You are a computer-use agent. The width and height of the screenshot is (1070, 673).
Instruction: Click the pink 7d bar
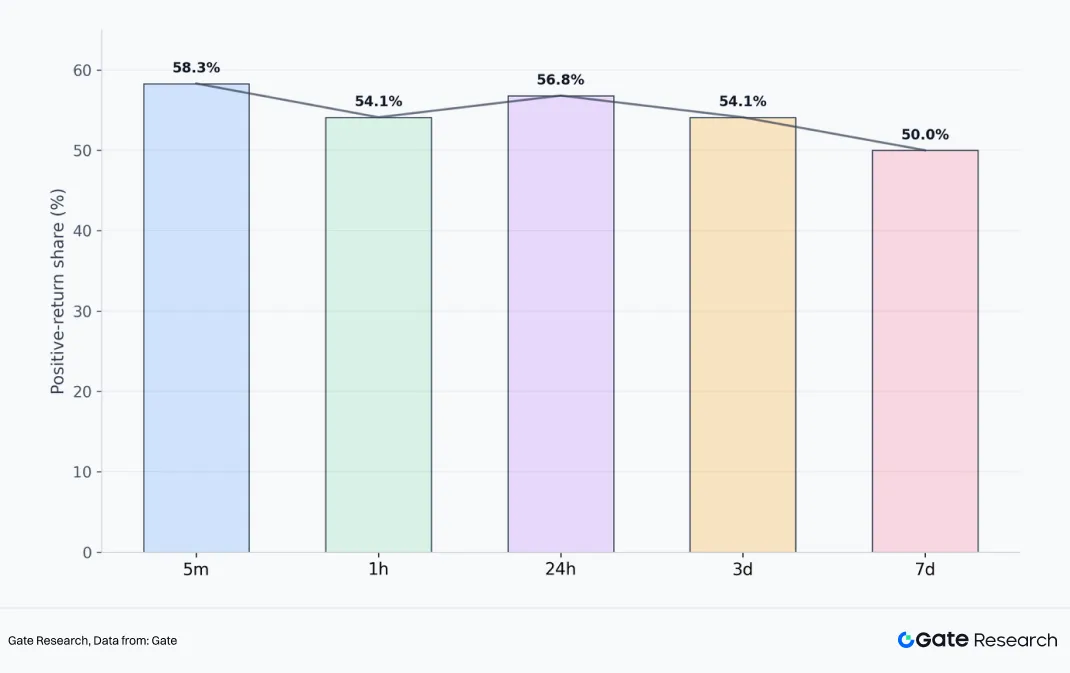[925, 351]
